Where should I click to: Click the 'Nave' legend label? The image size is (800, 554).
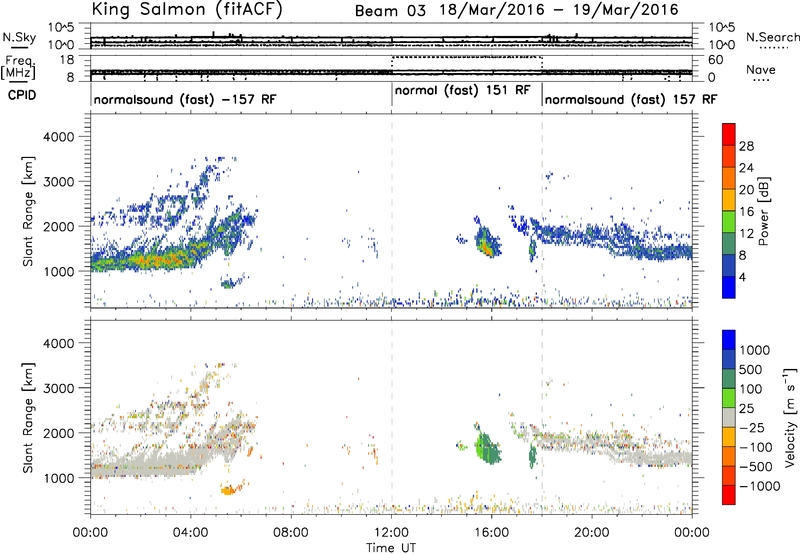pyautogui.click(x=761, y=69)
